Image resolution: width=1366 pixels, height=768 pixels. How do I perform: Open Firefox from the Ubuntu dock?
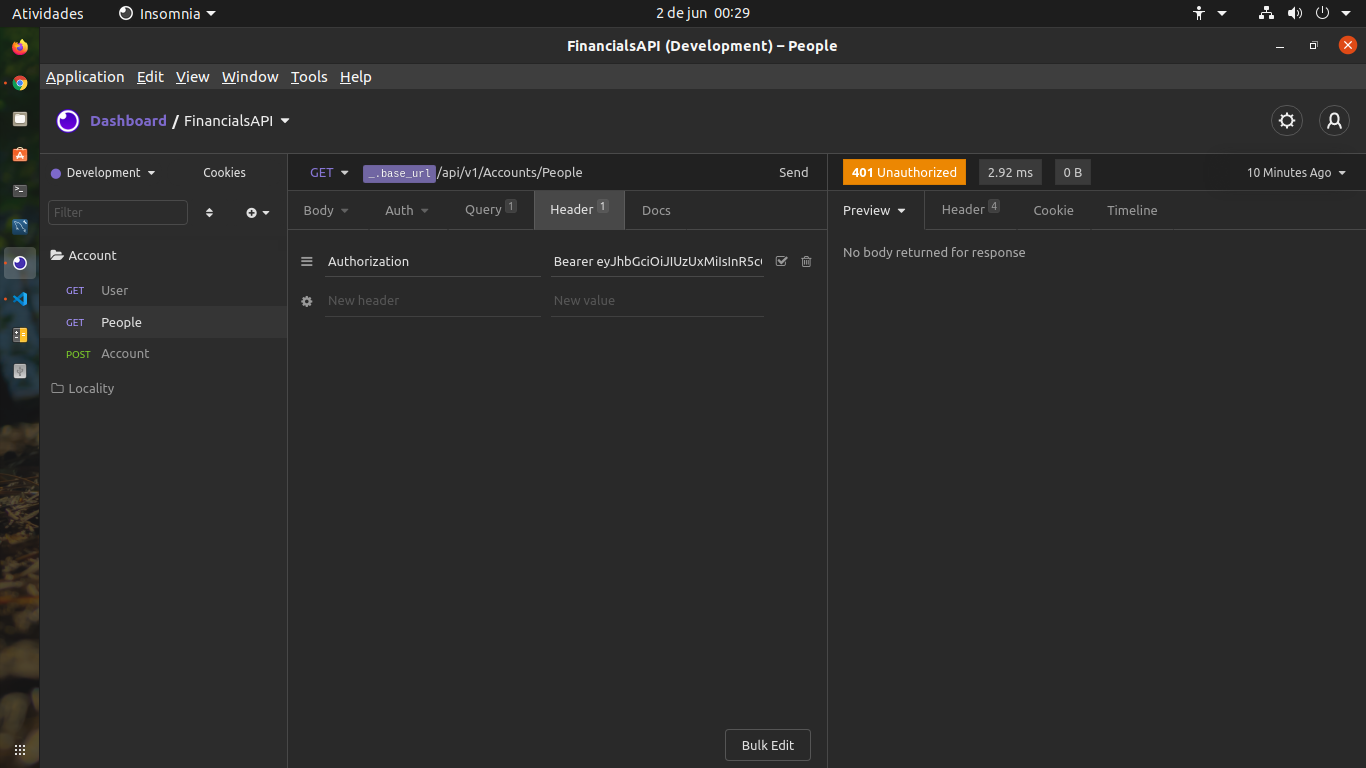[x=20, y=47]
